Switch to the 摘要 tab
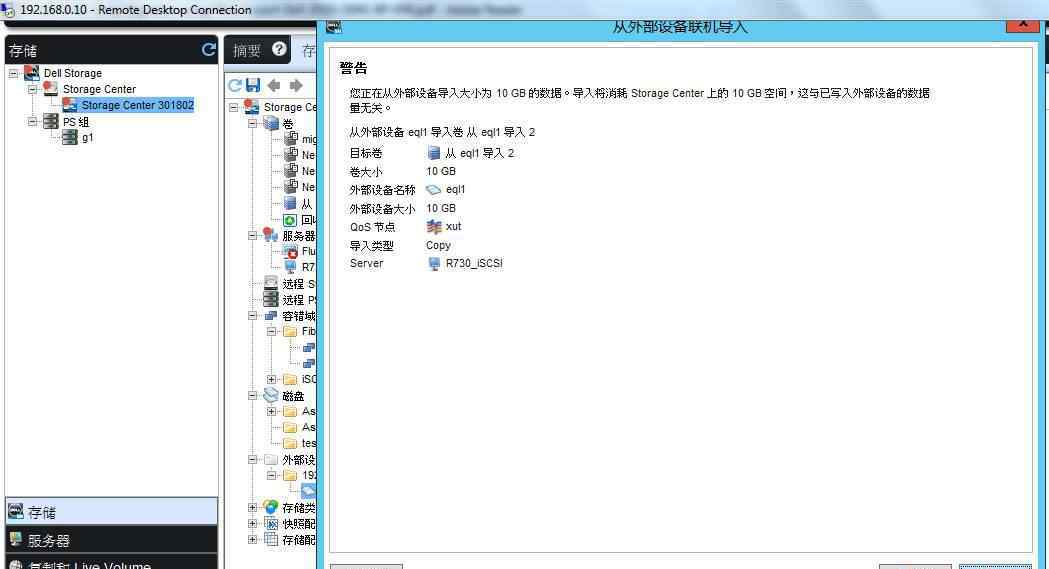Screen dimensions: 1049x569 tap(246, 51)
